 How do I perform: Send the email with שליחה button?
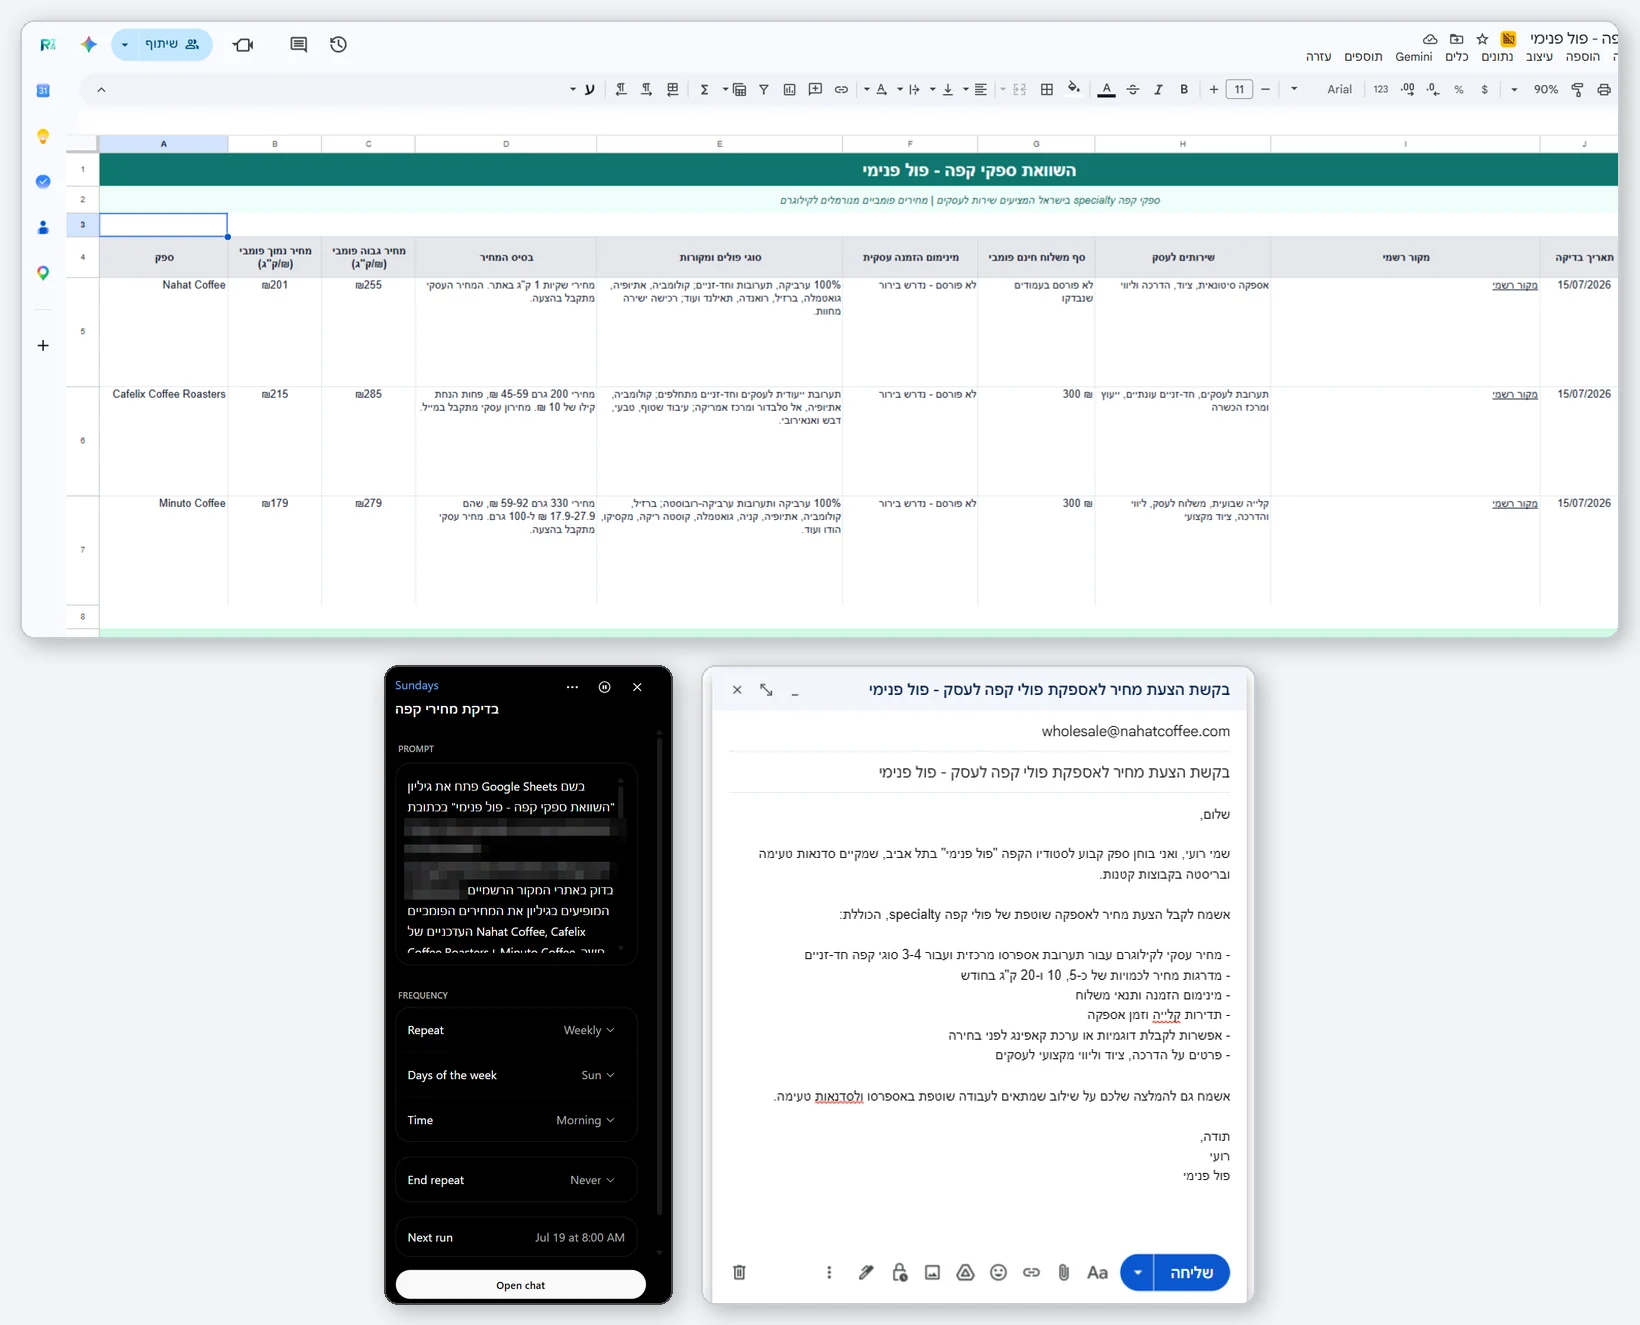(1192, 1272)
